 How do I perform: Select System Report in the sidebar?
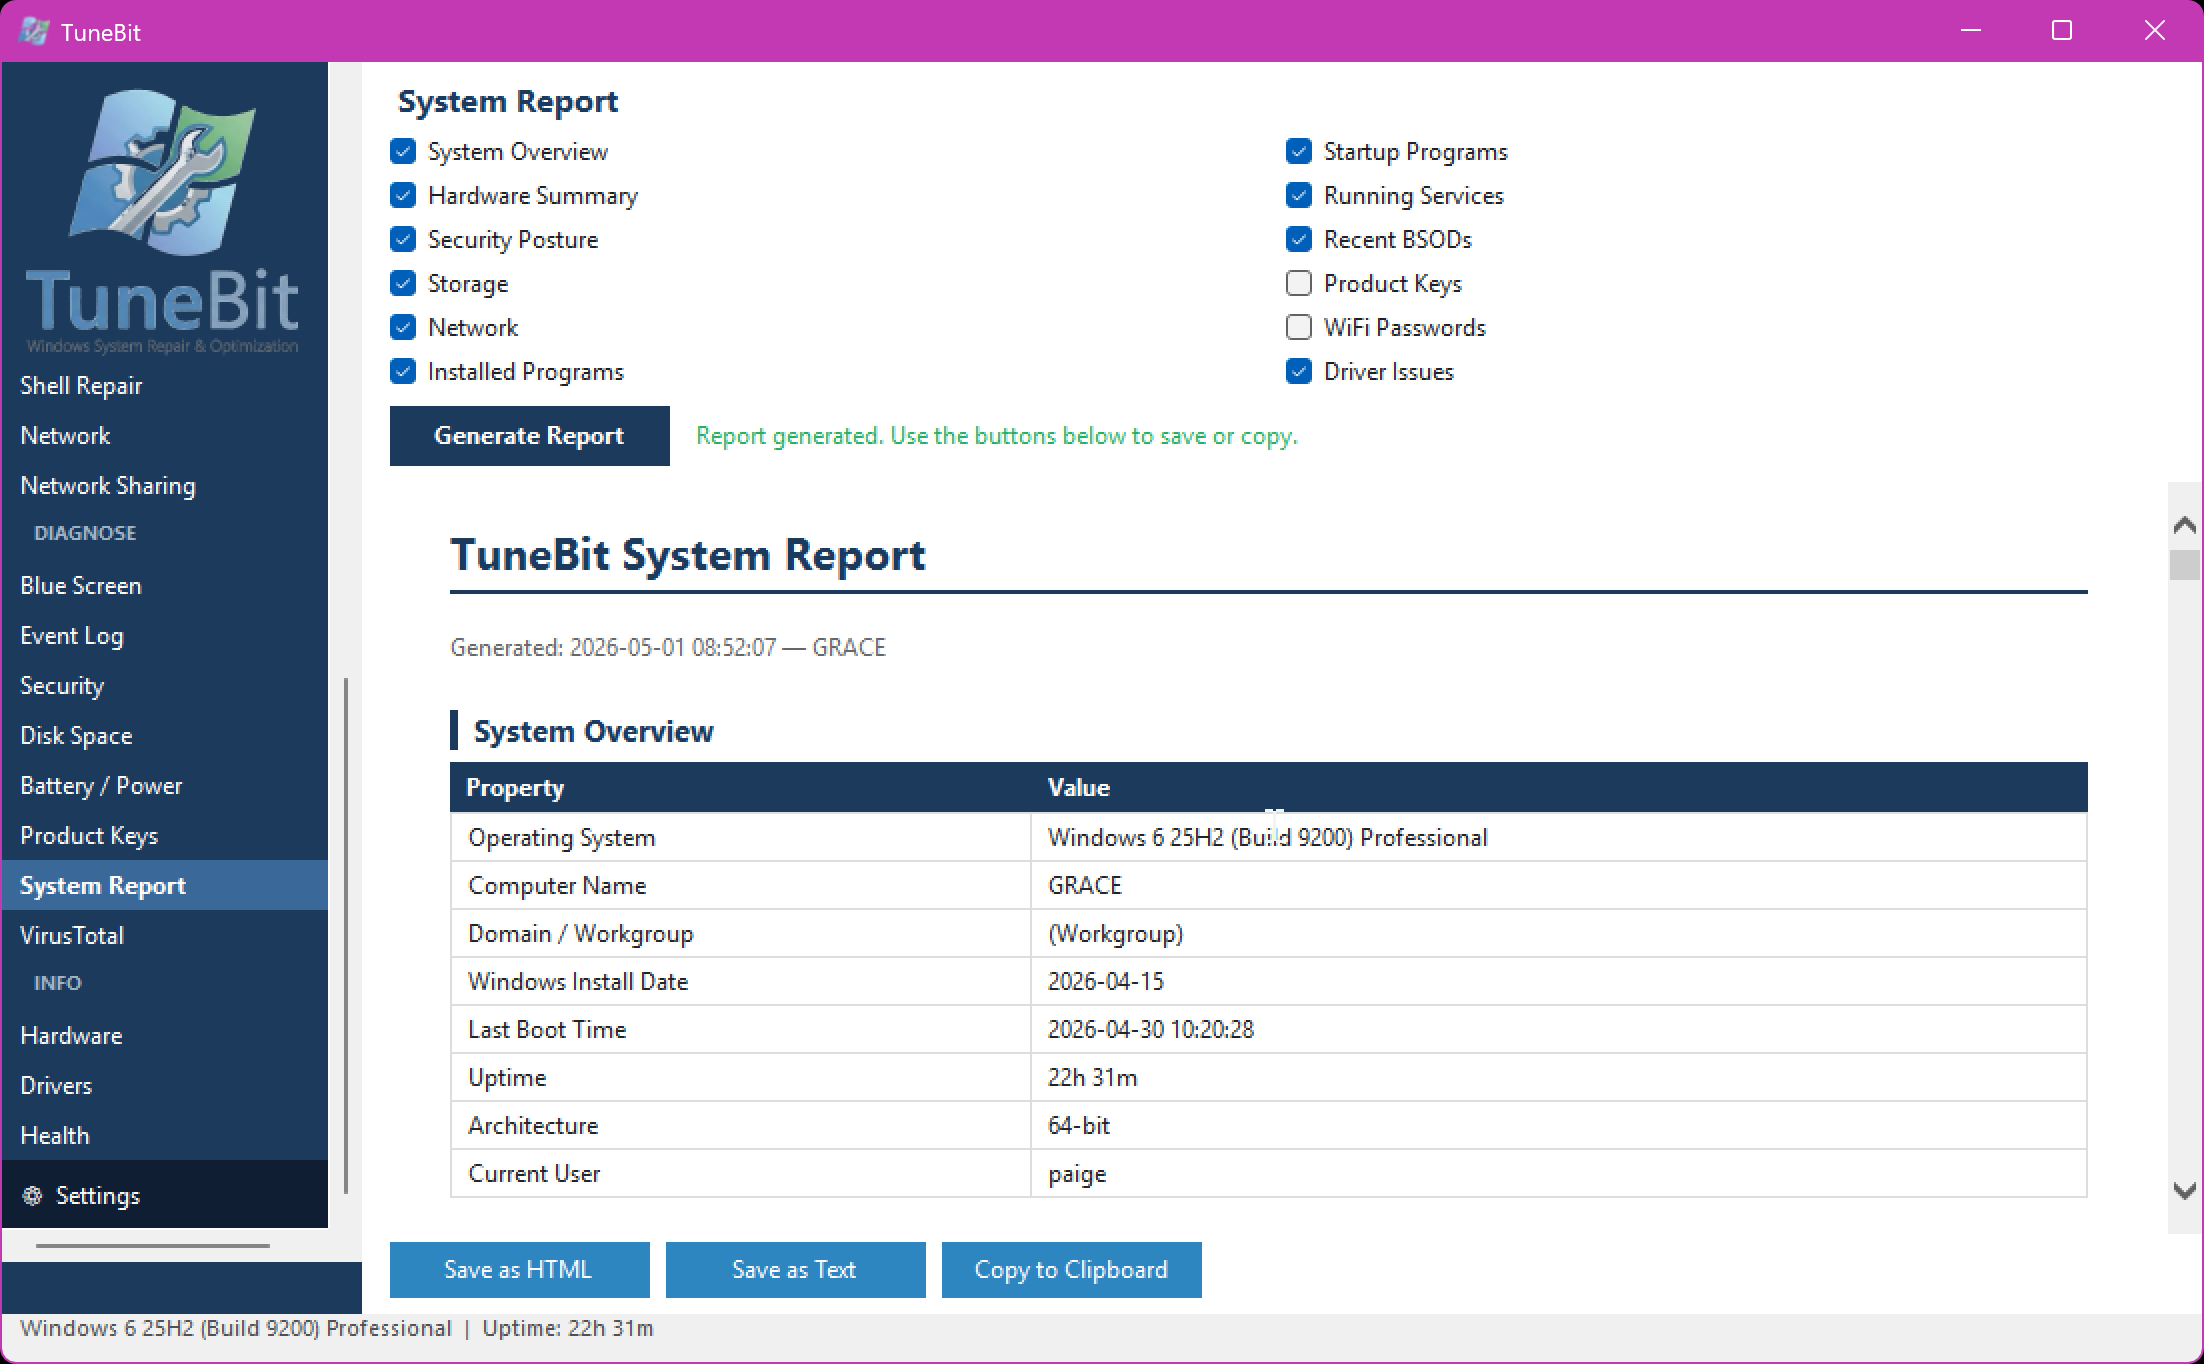coord(165,885)
